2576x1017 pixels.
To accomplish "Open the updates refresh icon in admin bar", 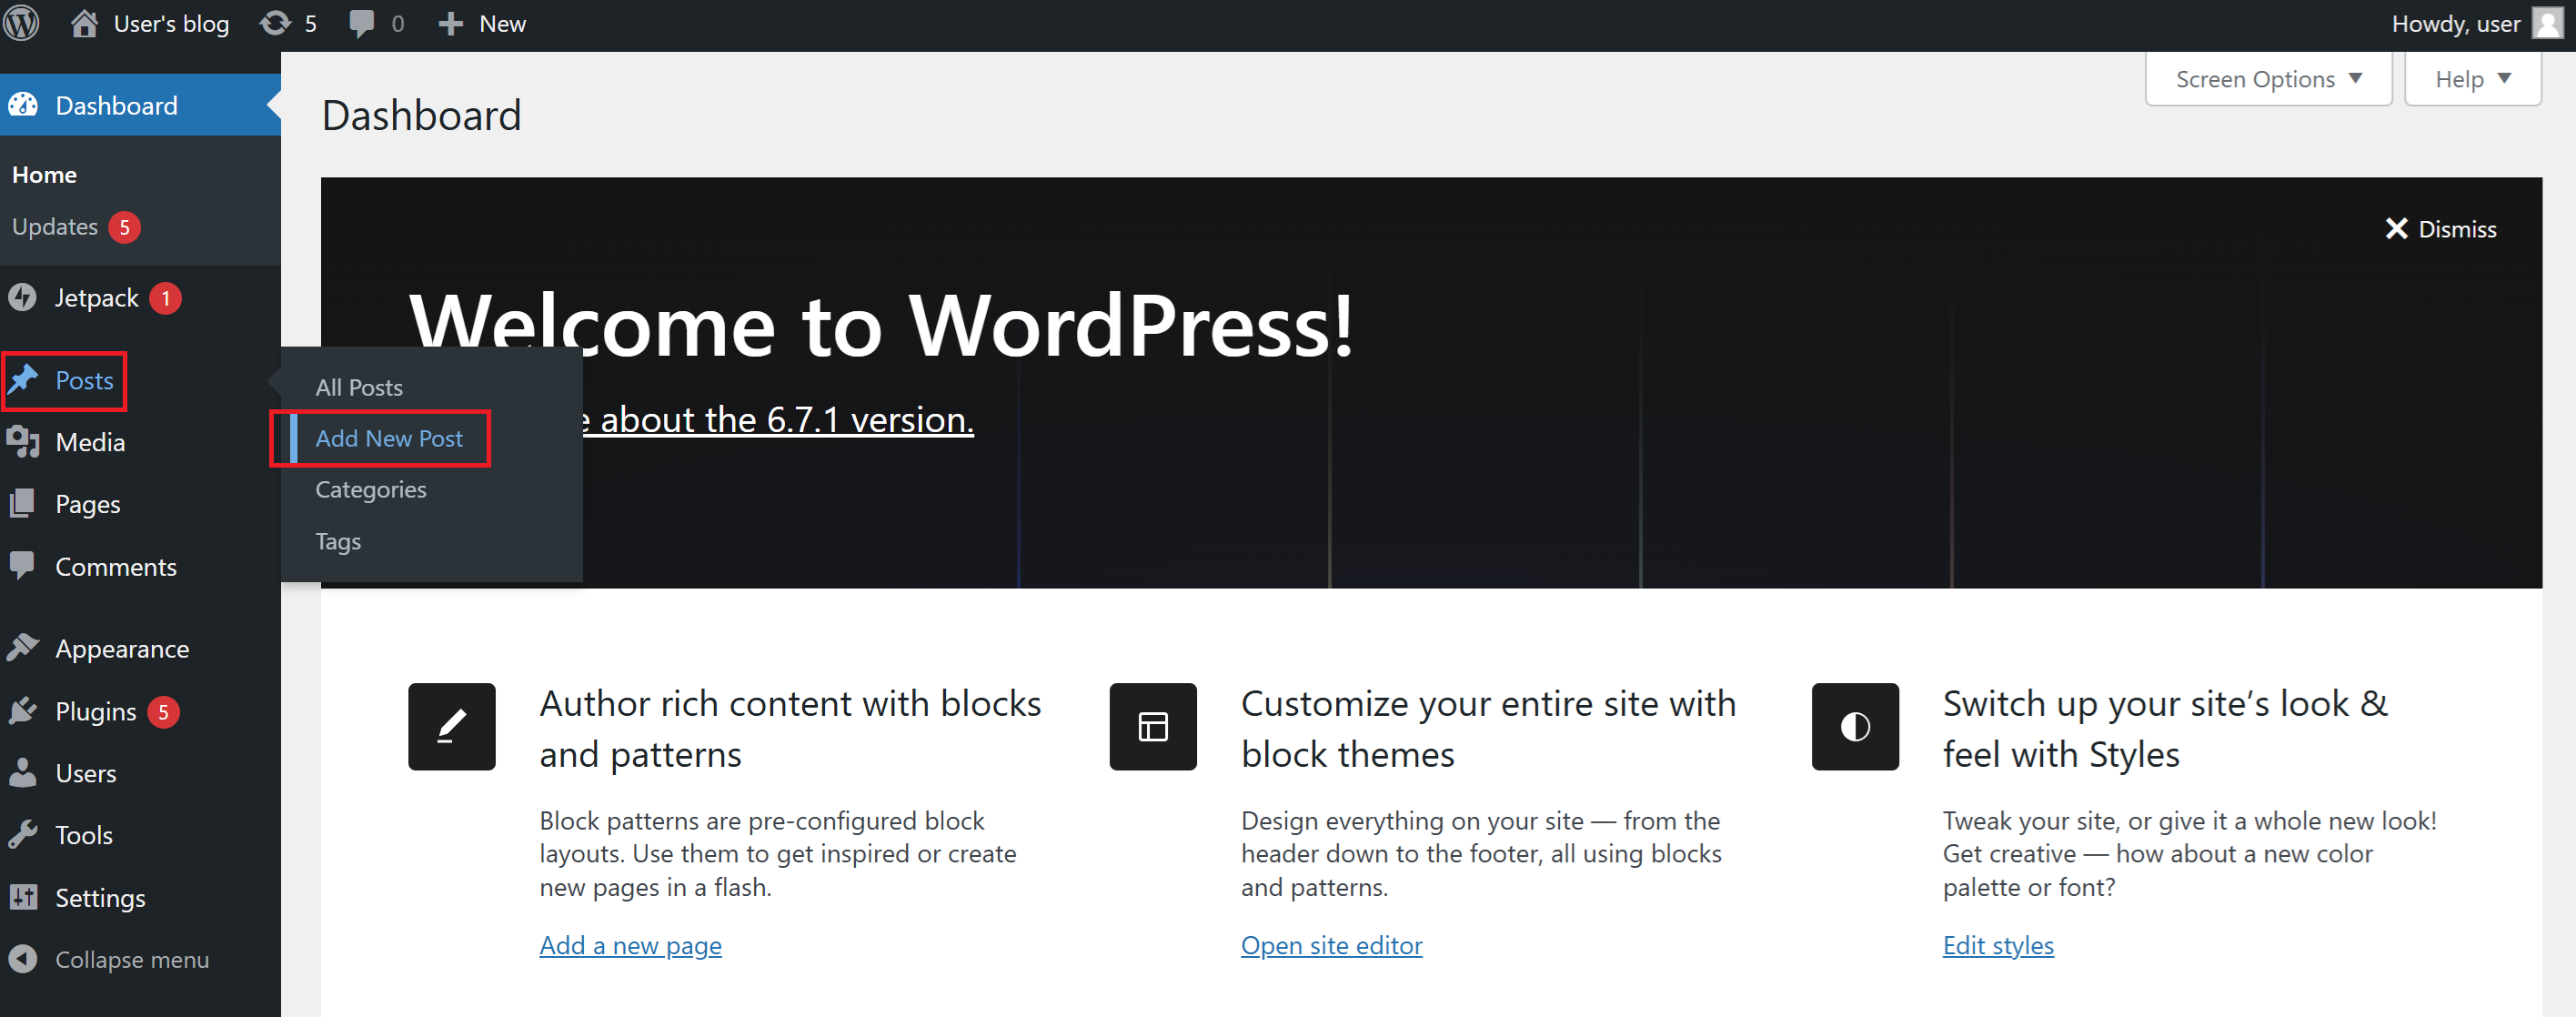I will (x=275, y=23).
